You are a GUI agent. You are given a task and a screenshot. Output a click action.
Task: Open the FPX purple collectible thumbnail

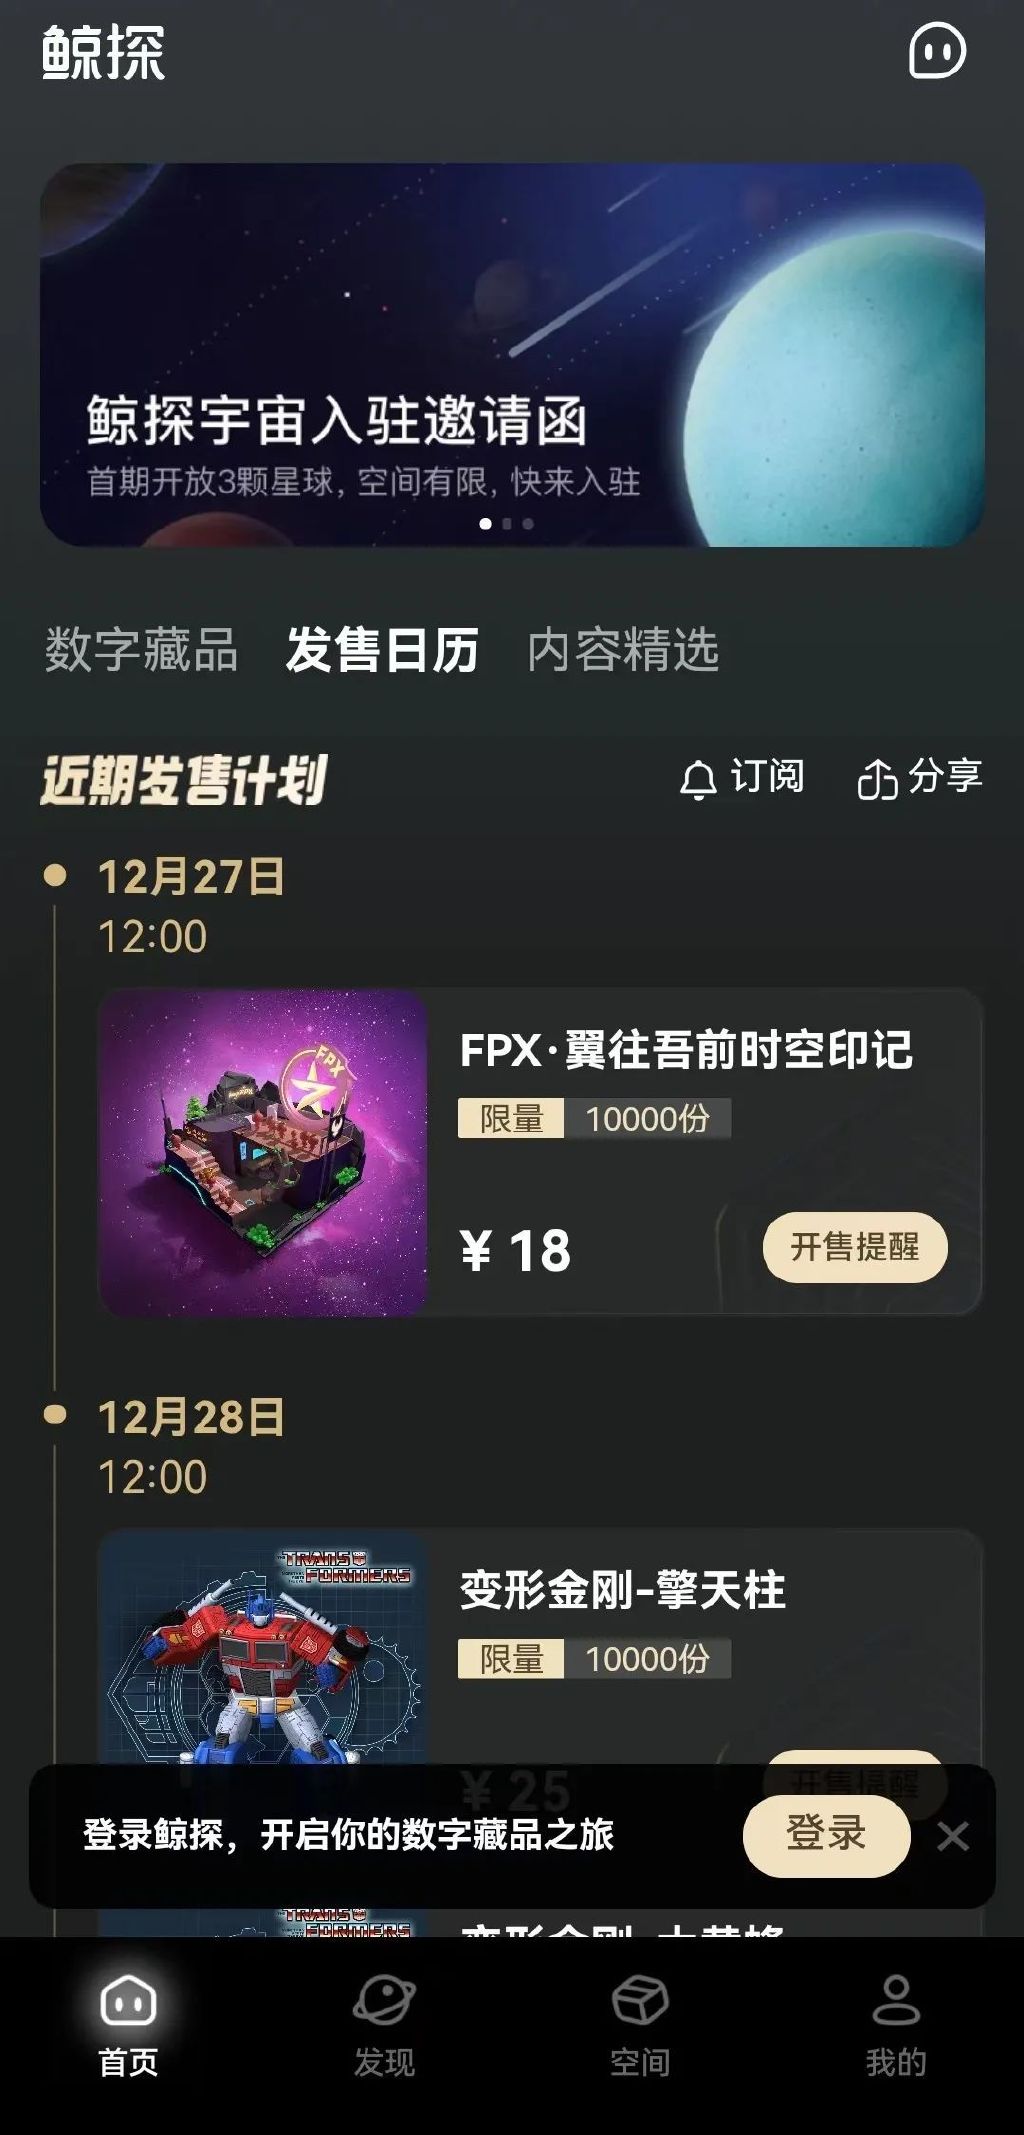tap(264, 1152)
